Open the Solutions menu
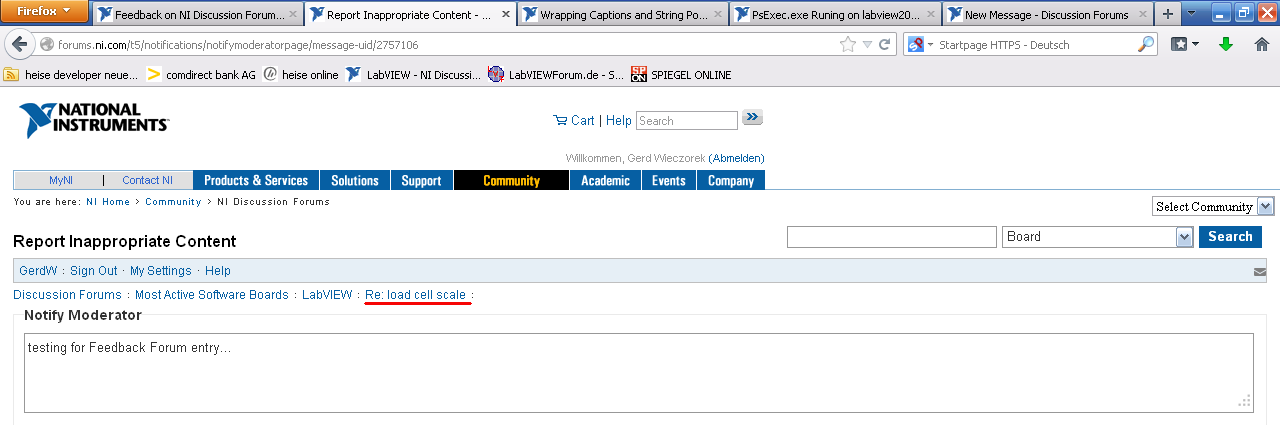 [355, 180]
